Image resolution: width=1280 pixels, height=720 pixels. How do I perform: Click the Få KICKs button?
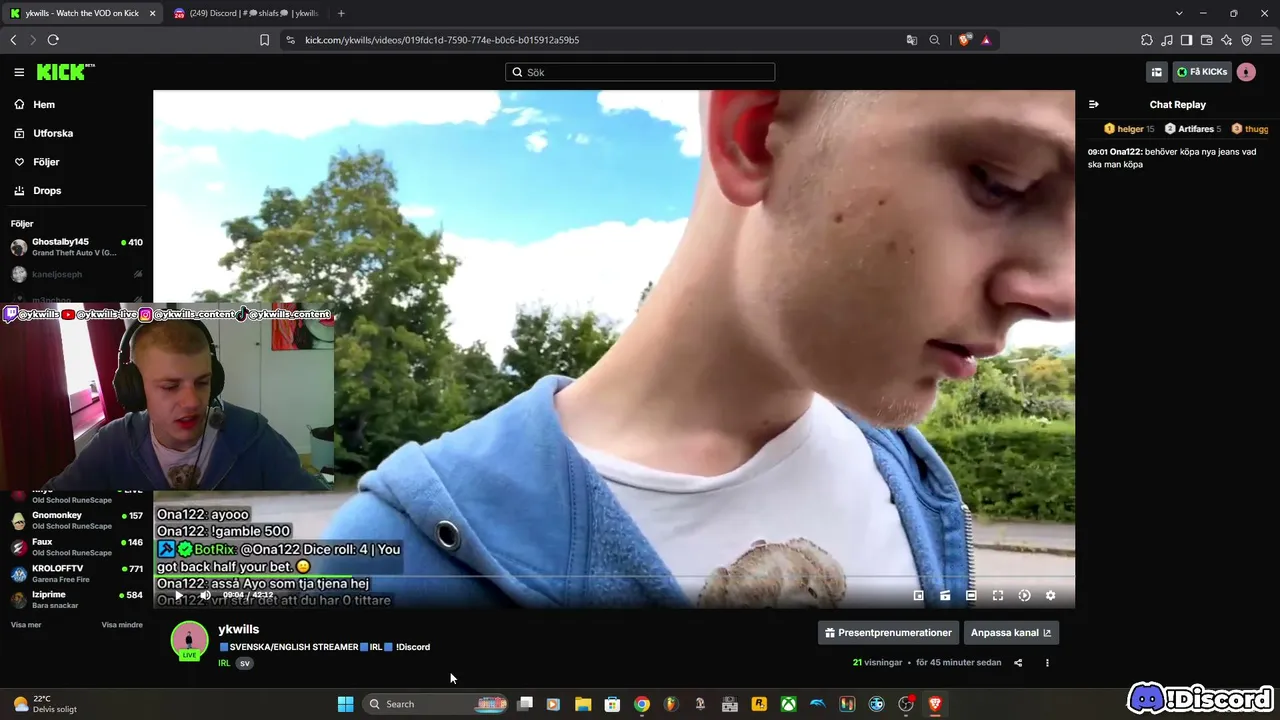point(1201,72)
